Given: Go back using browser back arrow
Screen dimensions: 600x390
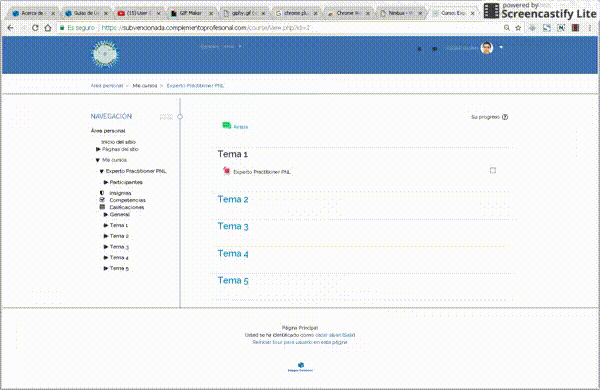Looking at the screenshot, I should coord(11,28).
